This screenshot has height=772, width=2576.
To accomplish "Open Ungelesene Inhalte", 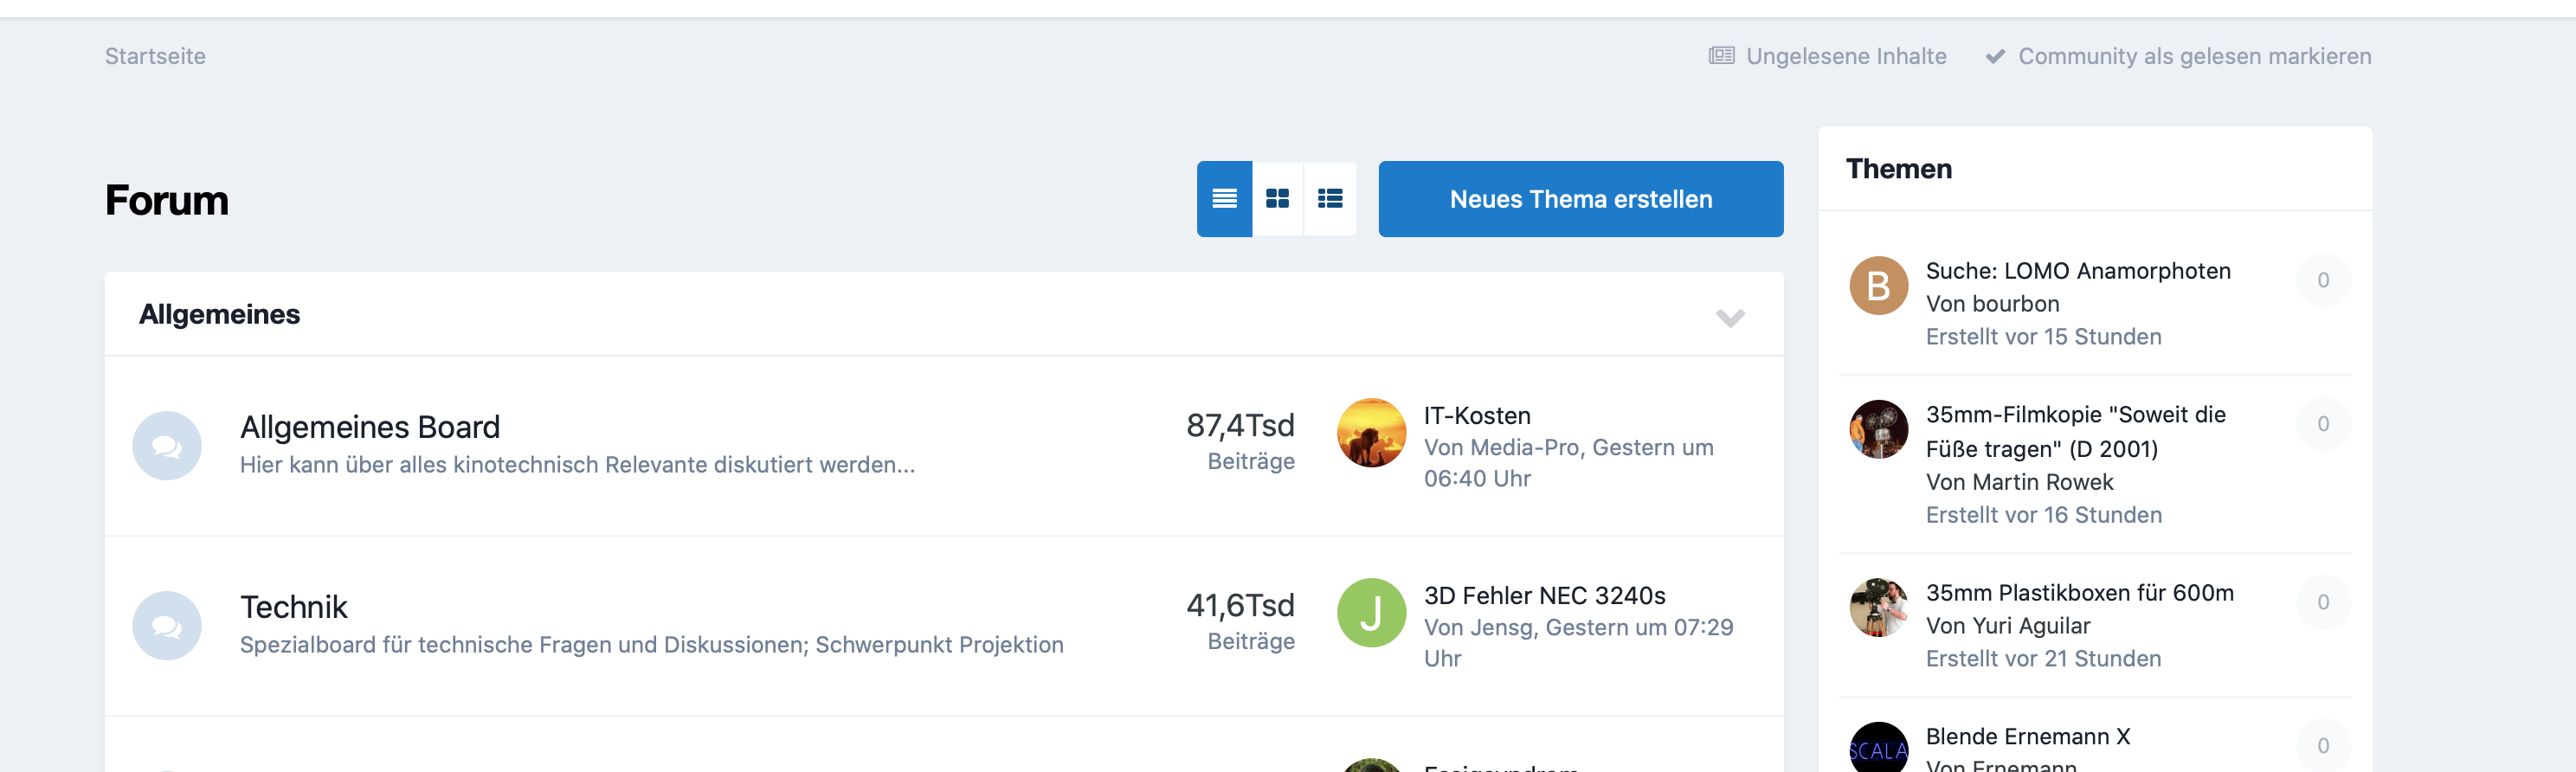I will click(x=1845, y=56).
